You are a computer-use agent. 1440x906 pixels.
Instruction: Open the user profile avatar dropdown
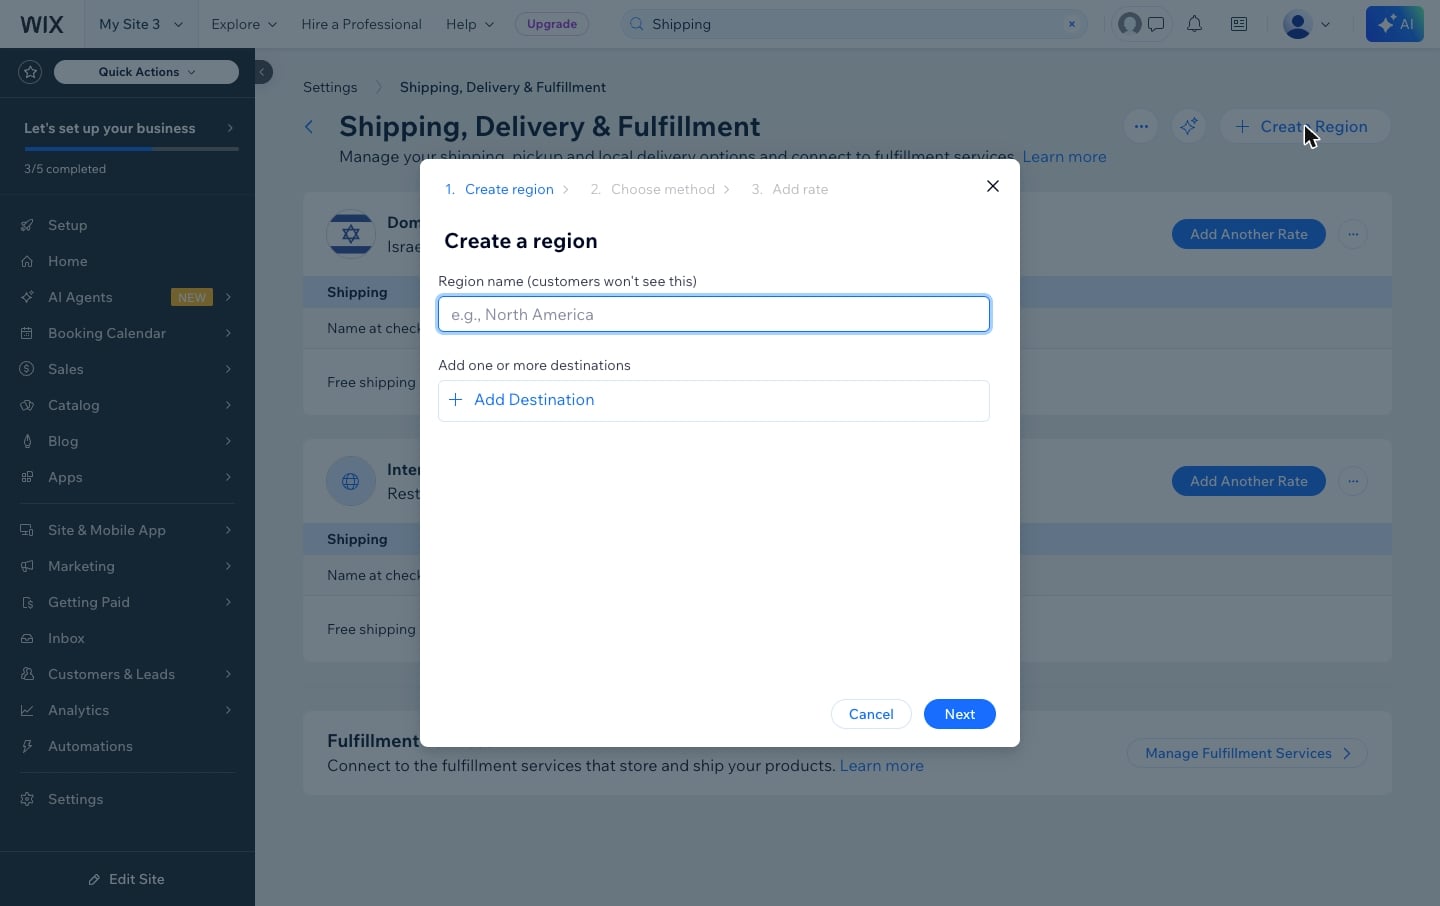point(1306,24)
